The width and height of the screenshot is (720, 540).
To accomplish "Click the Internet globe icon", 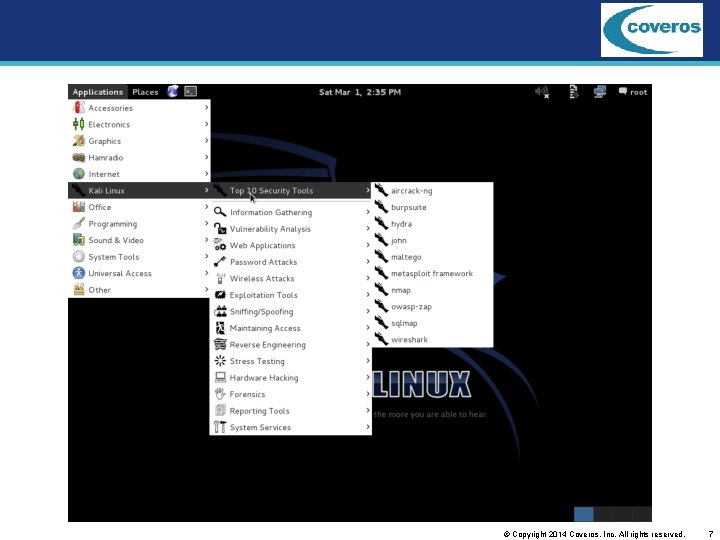I will (79, 174).
